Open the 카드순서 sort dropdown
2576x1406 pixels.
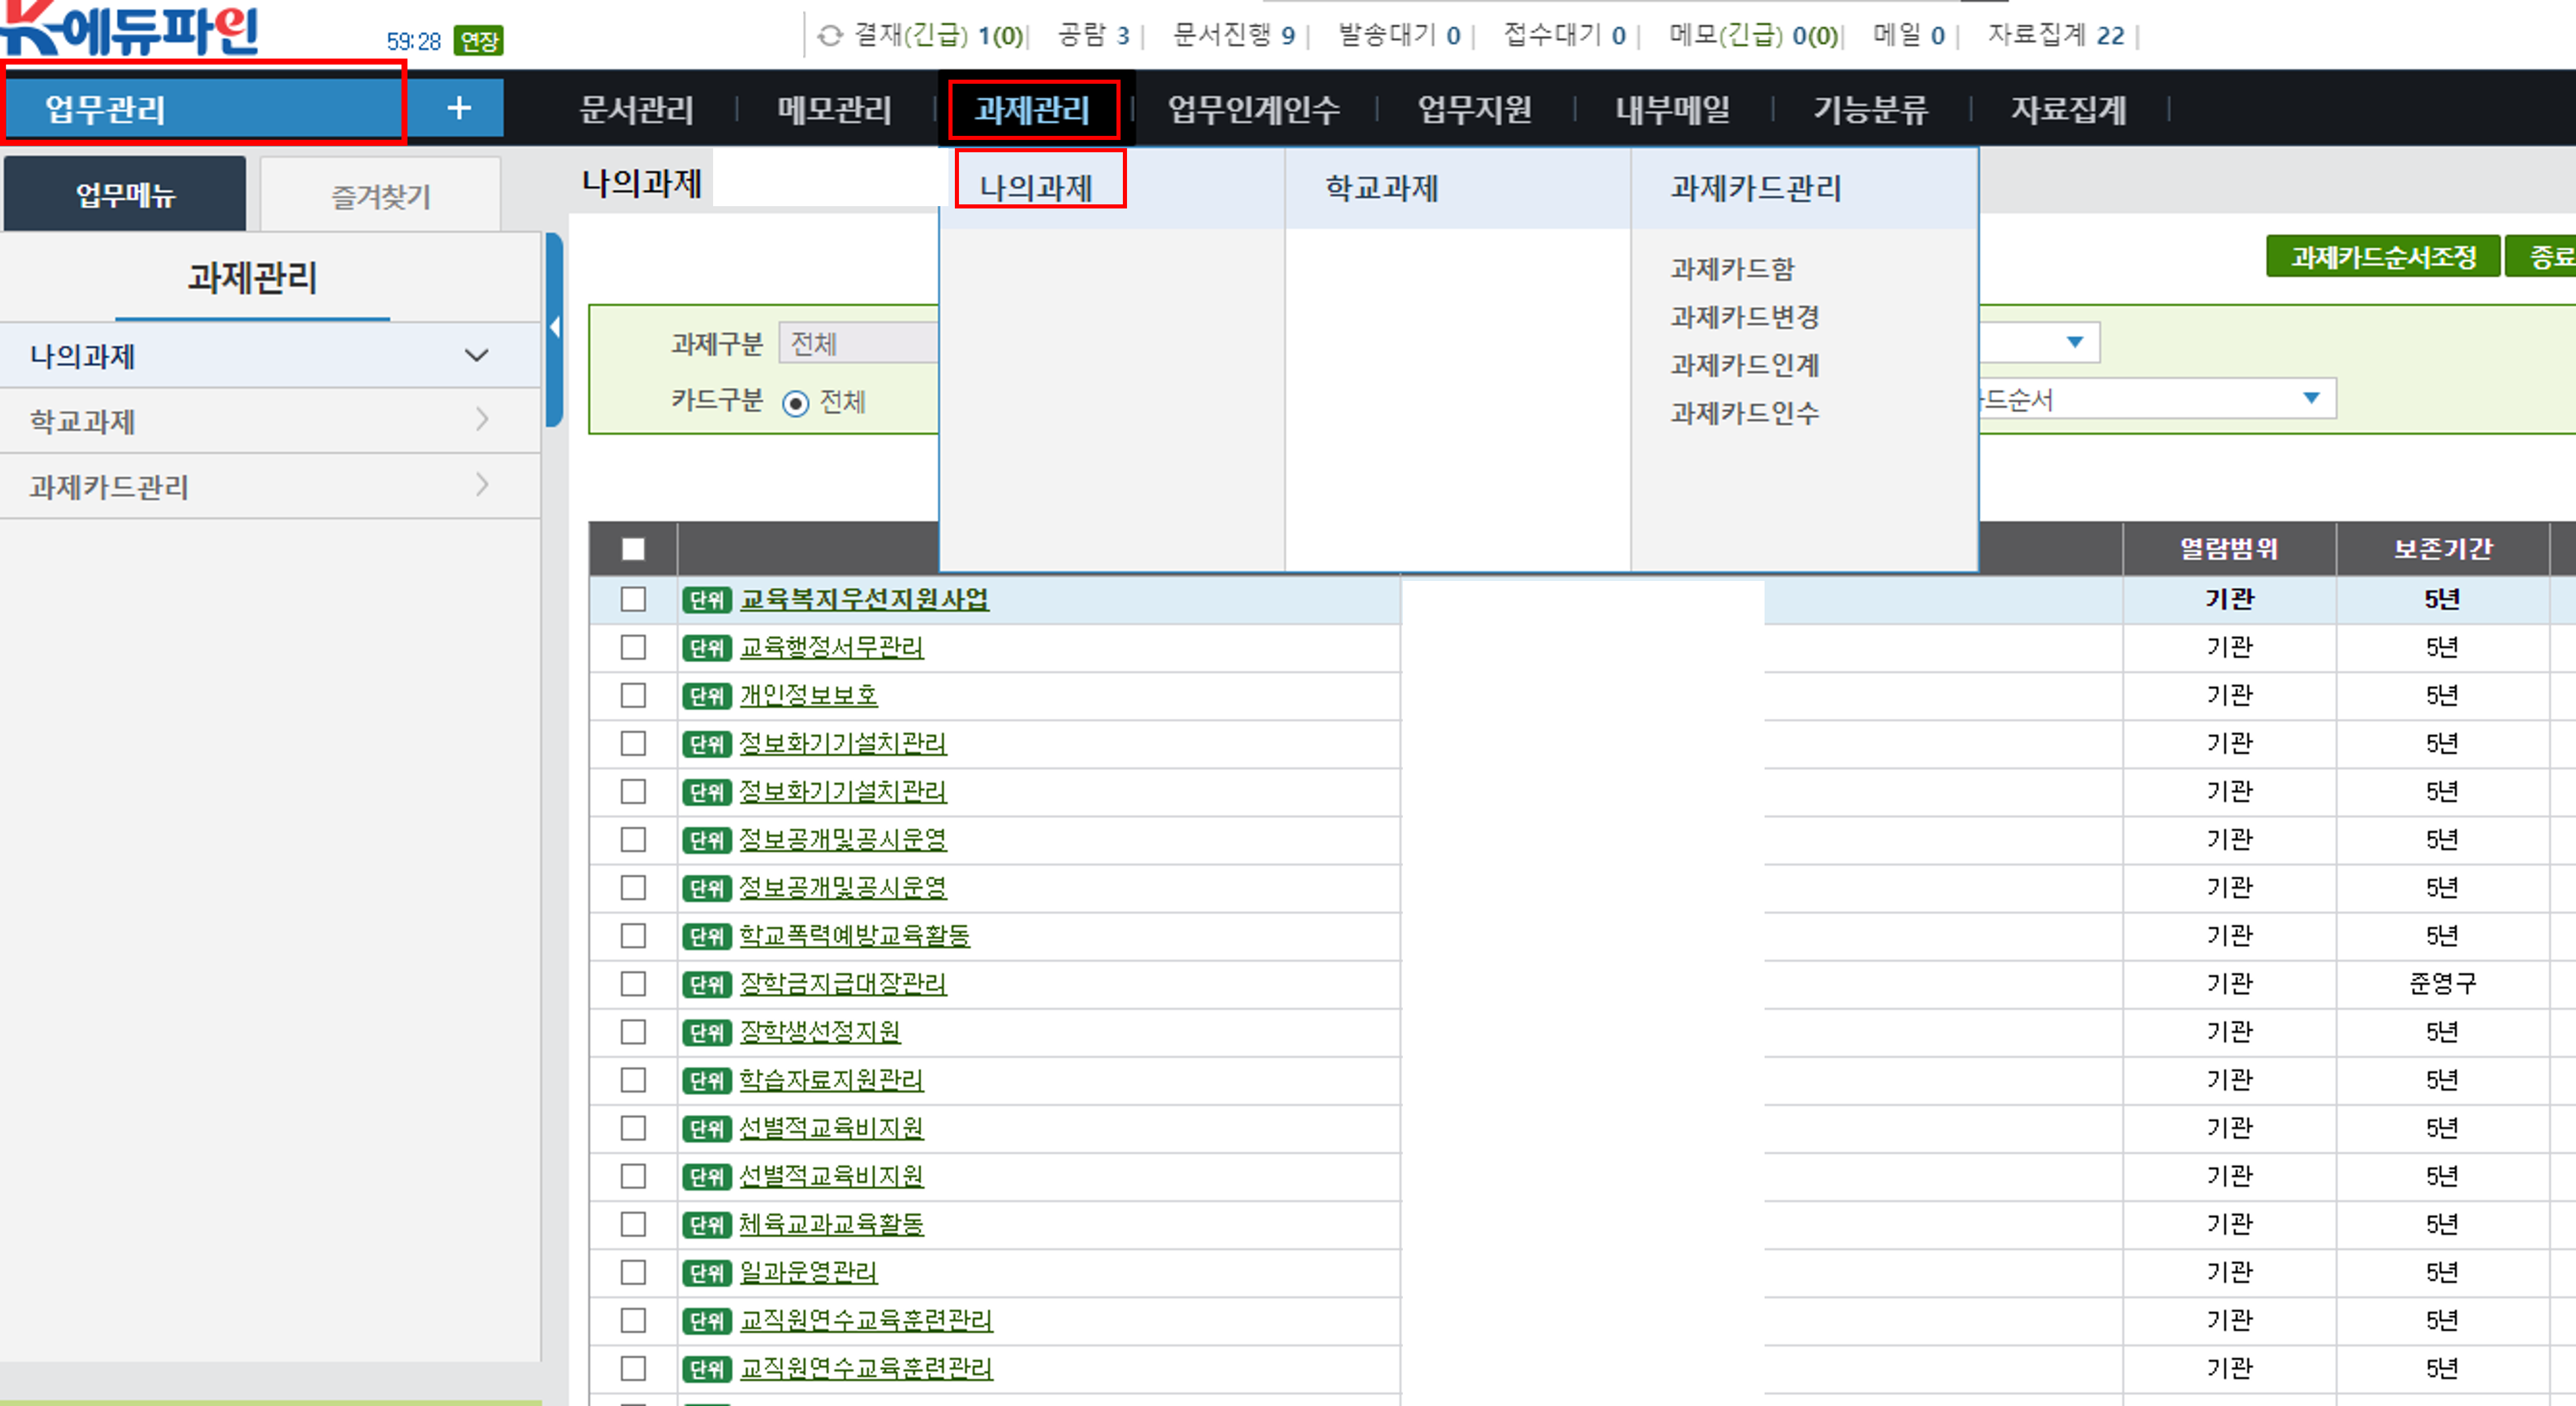pyautogui.click(x=2310, y=399)
